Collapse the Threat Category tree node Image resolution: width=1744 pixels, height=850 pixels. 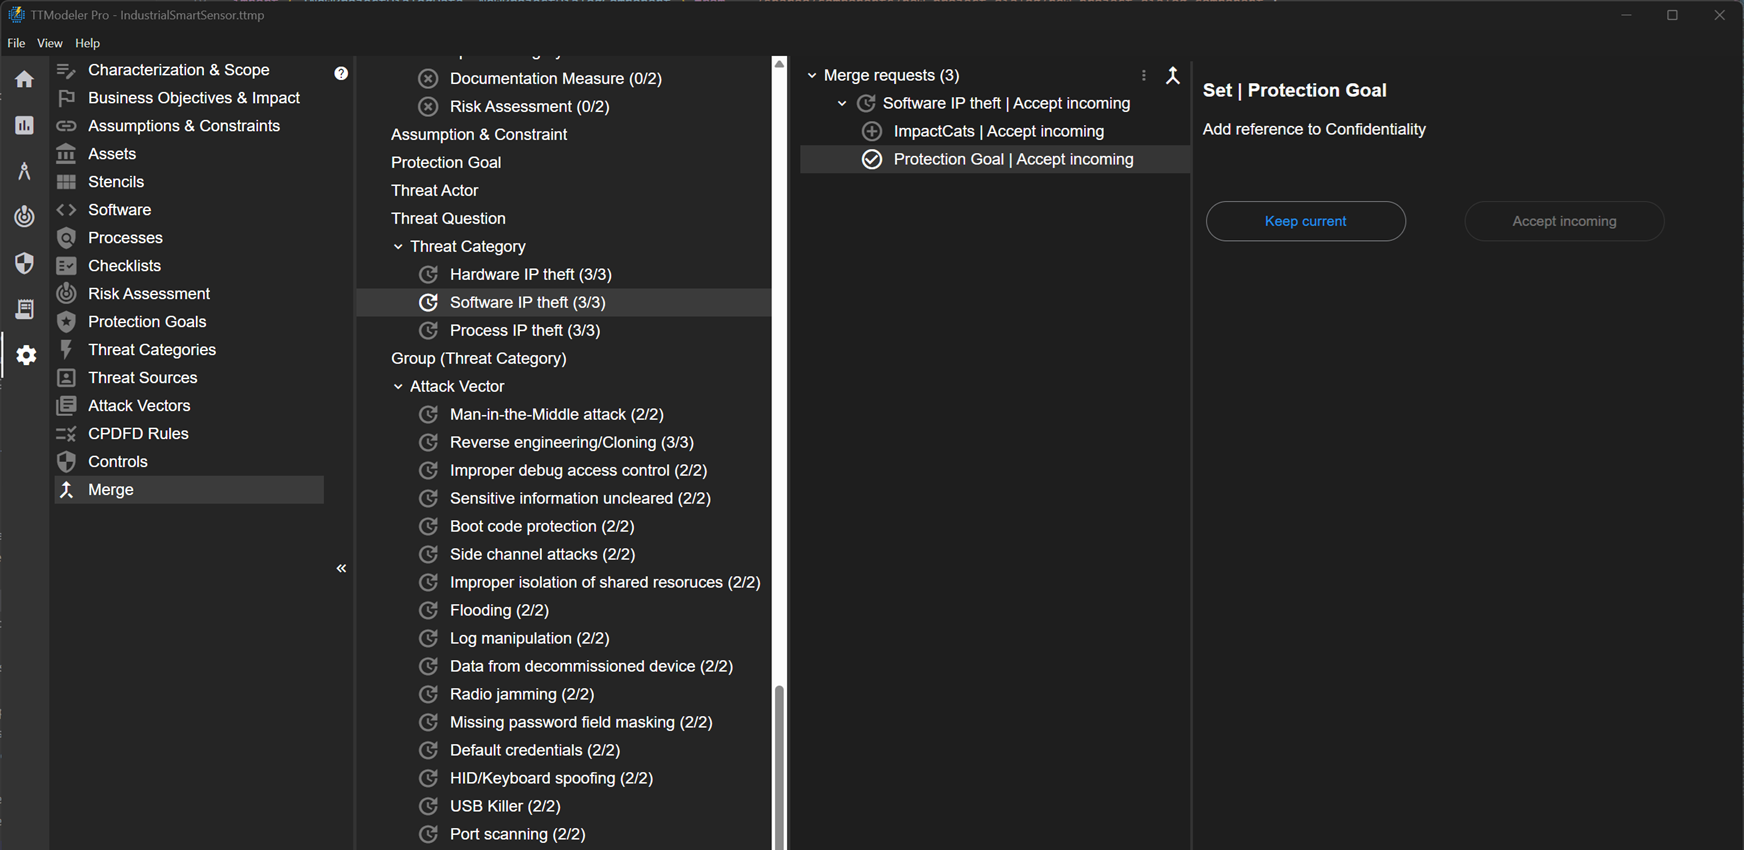click(x=398, y=246)
